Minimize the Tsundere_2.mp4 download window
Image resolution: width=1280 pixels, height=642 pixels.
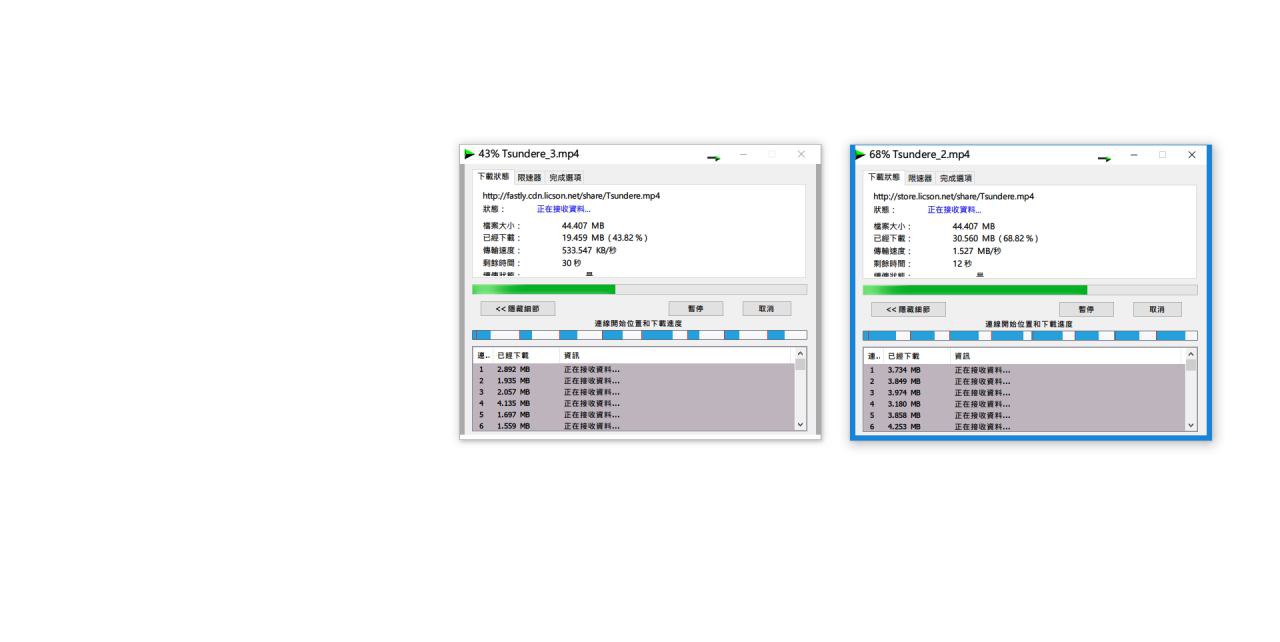click(1133, 155)
